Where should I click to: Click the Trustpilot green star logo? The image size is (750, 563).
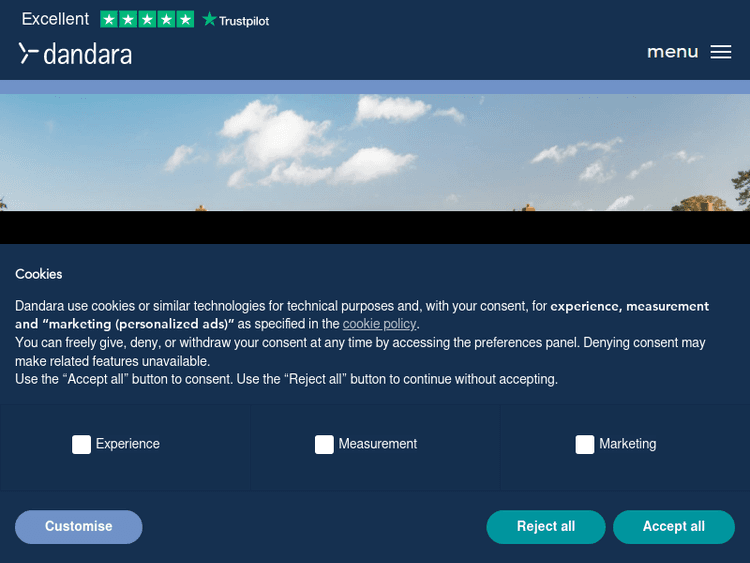point(209,19)
